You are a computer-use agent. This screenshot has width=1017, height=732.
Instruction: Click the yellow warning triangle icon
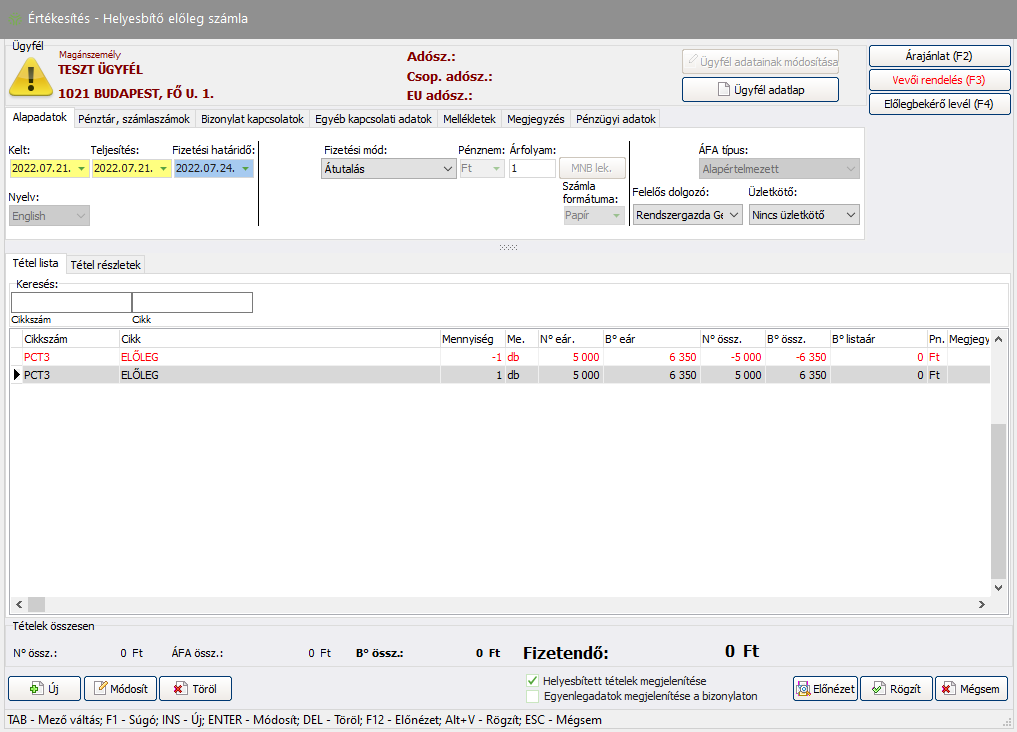point(31,76)
